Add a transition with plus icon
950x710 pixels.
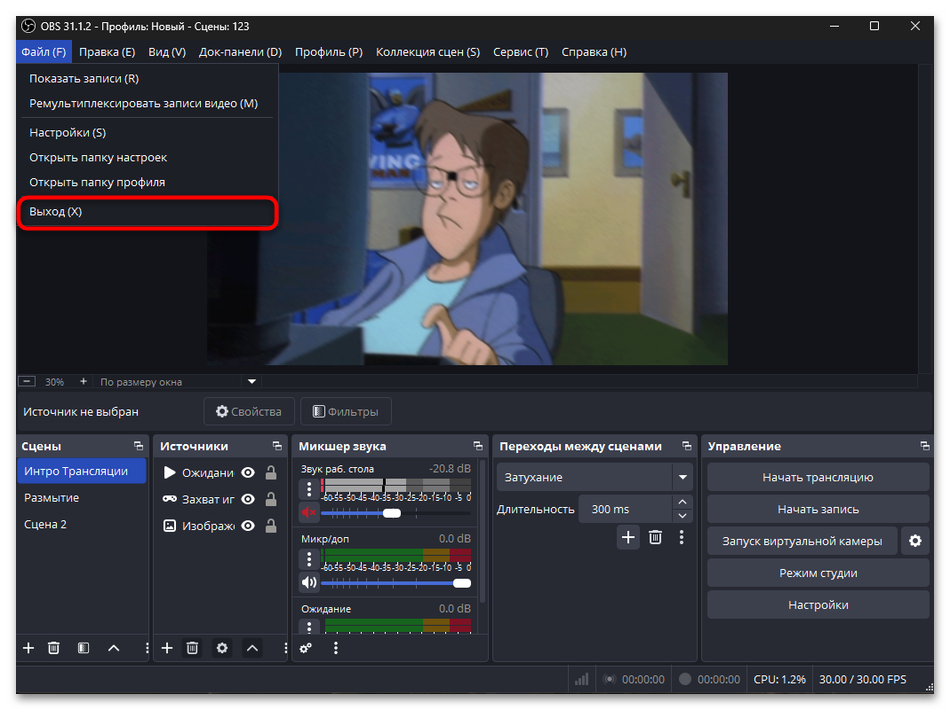(x=628, y=537)
